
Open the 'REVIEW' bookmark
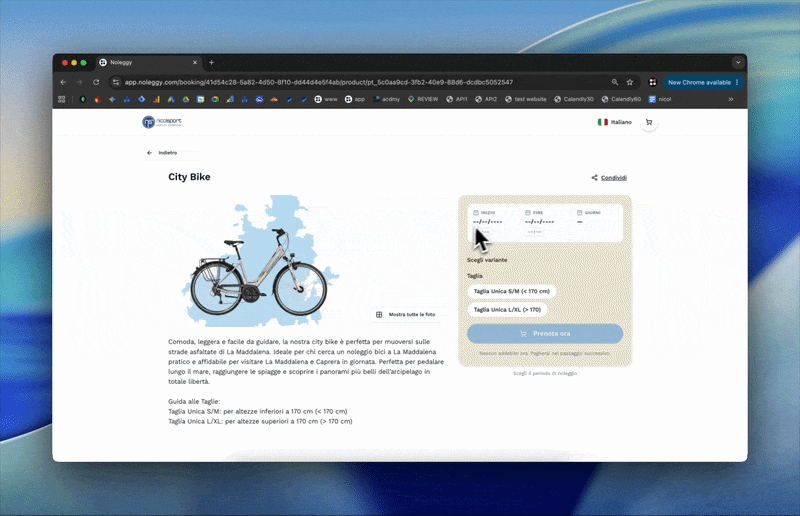click(423, 99)
